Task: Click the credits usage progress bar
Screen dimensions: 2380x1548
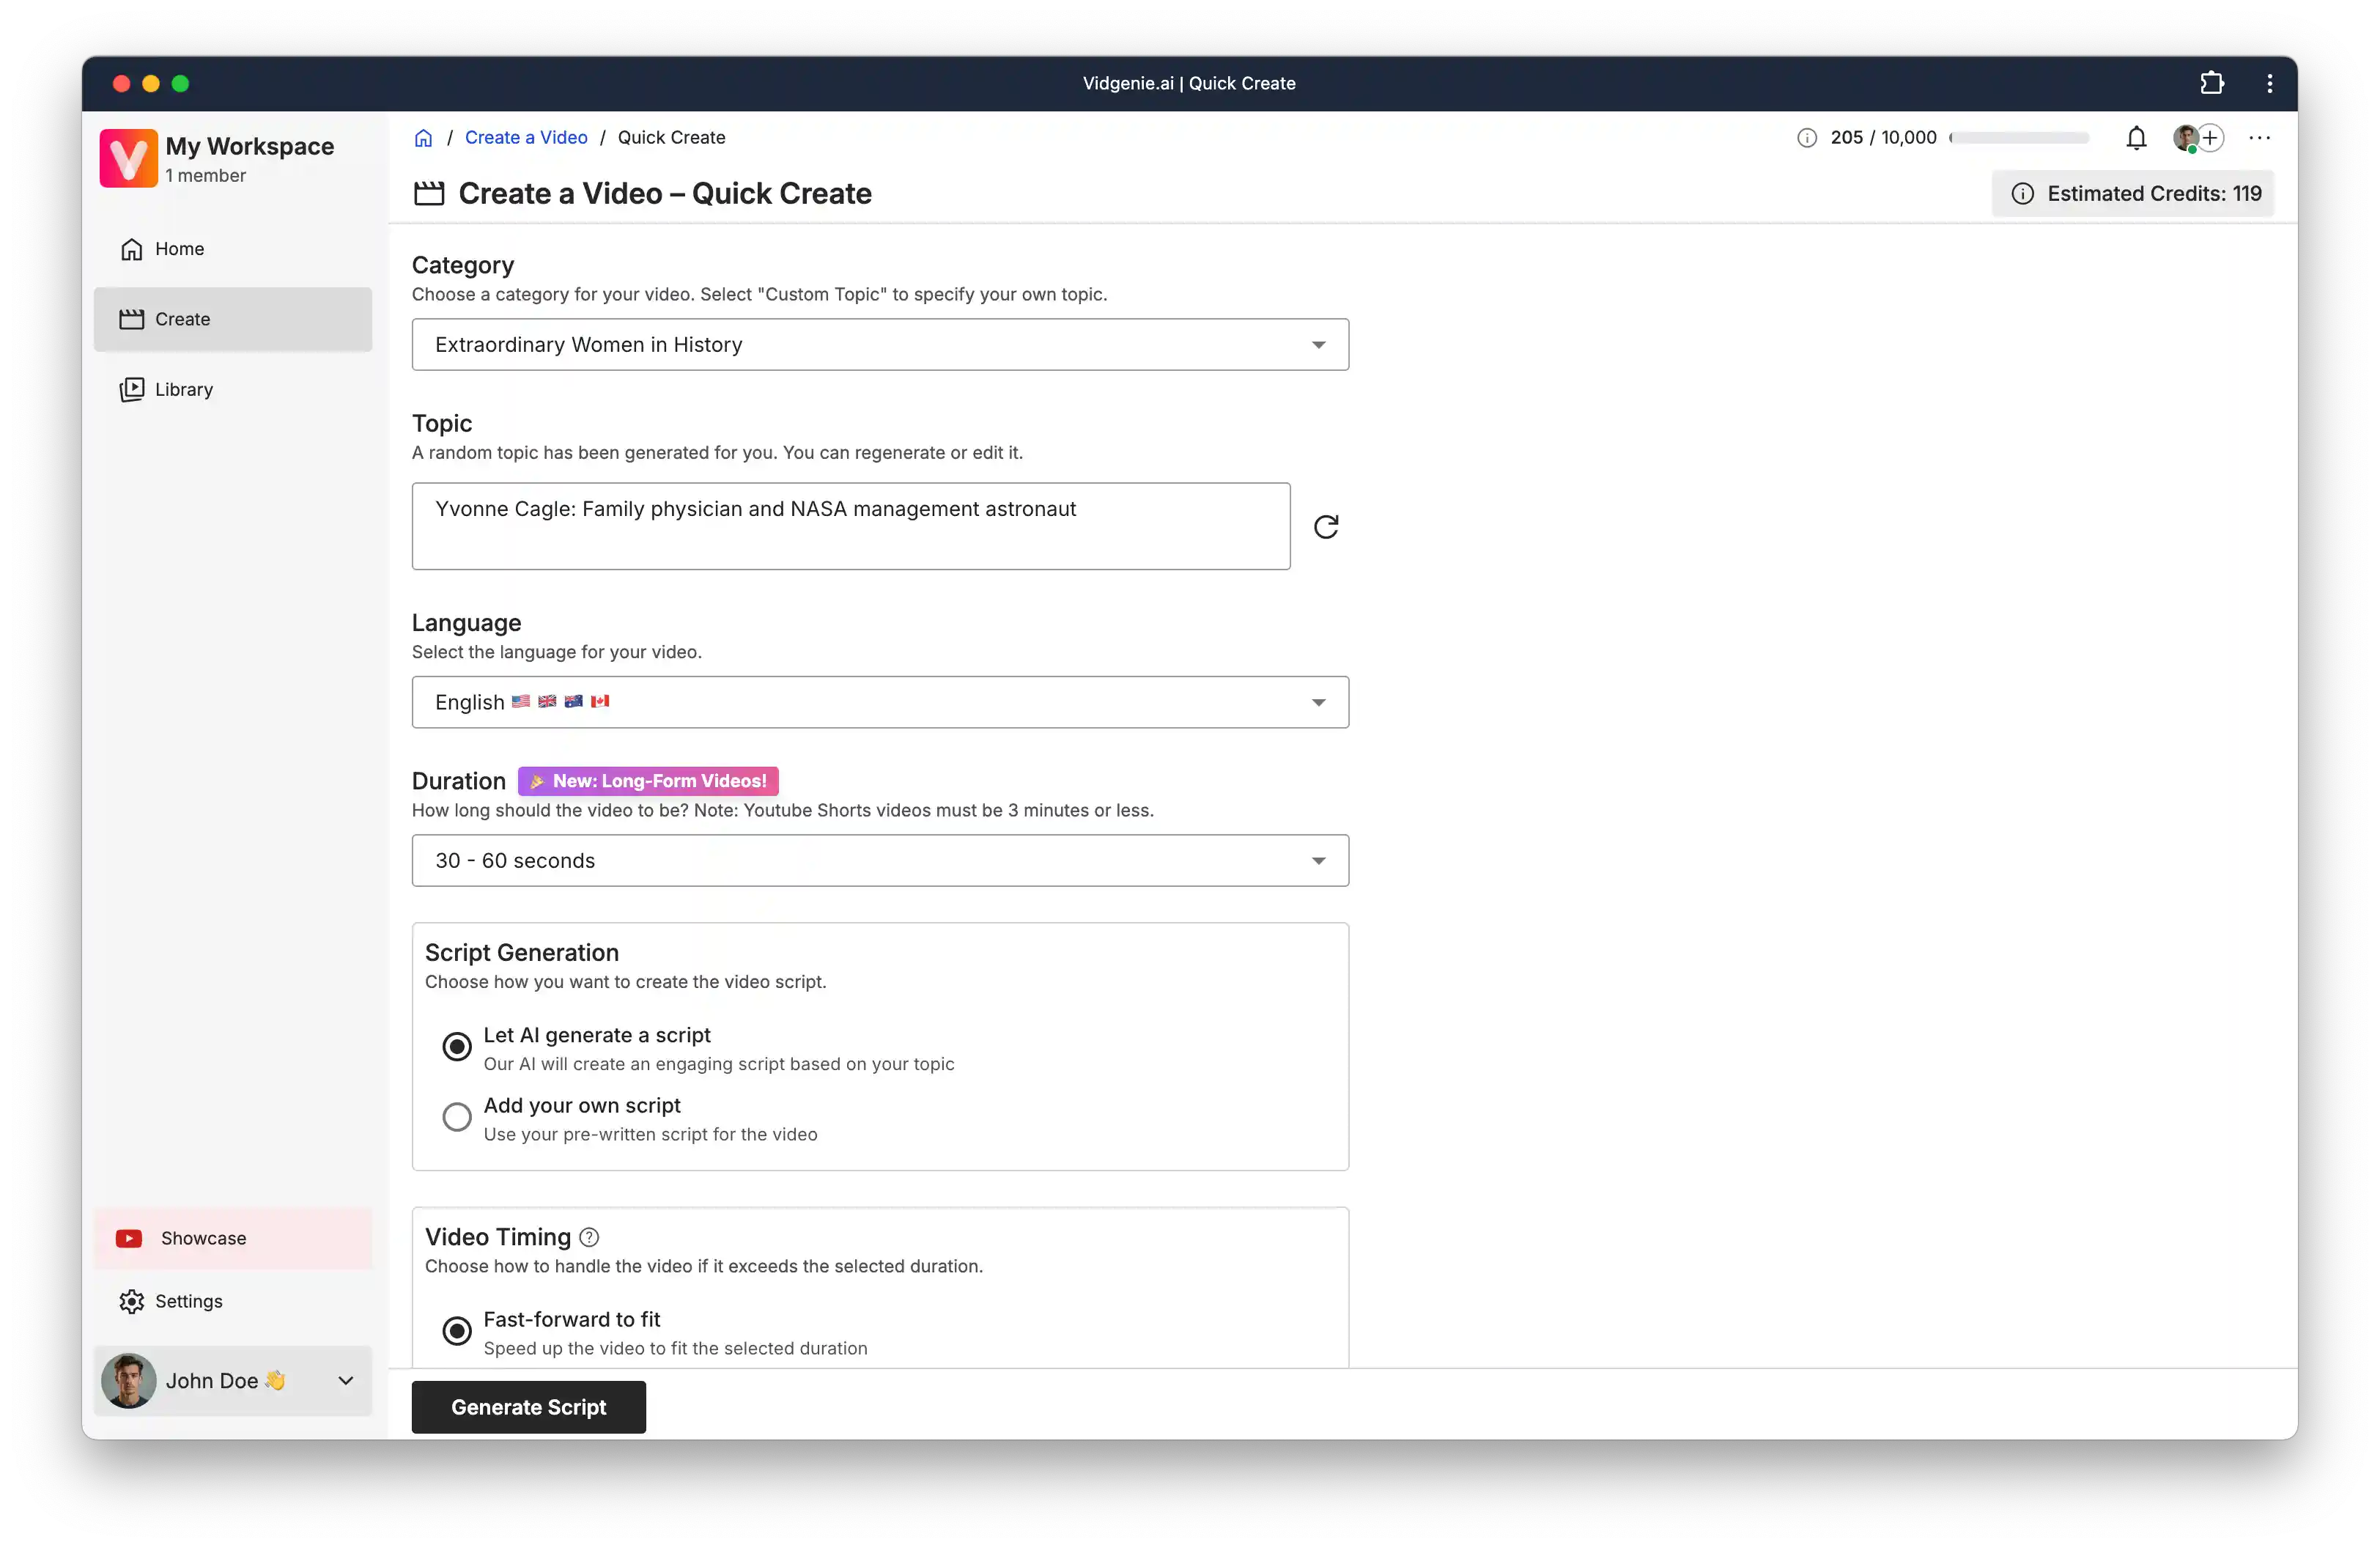Action: [2019, 138]
